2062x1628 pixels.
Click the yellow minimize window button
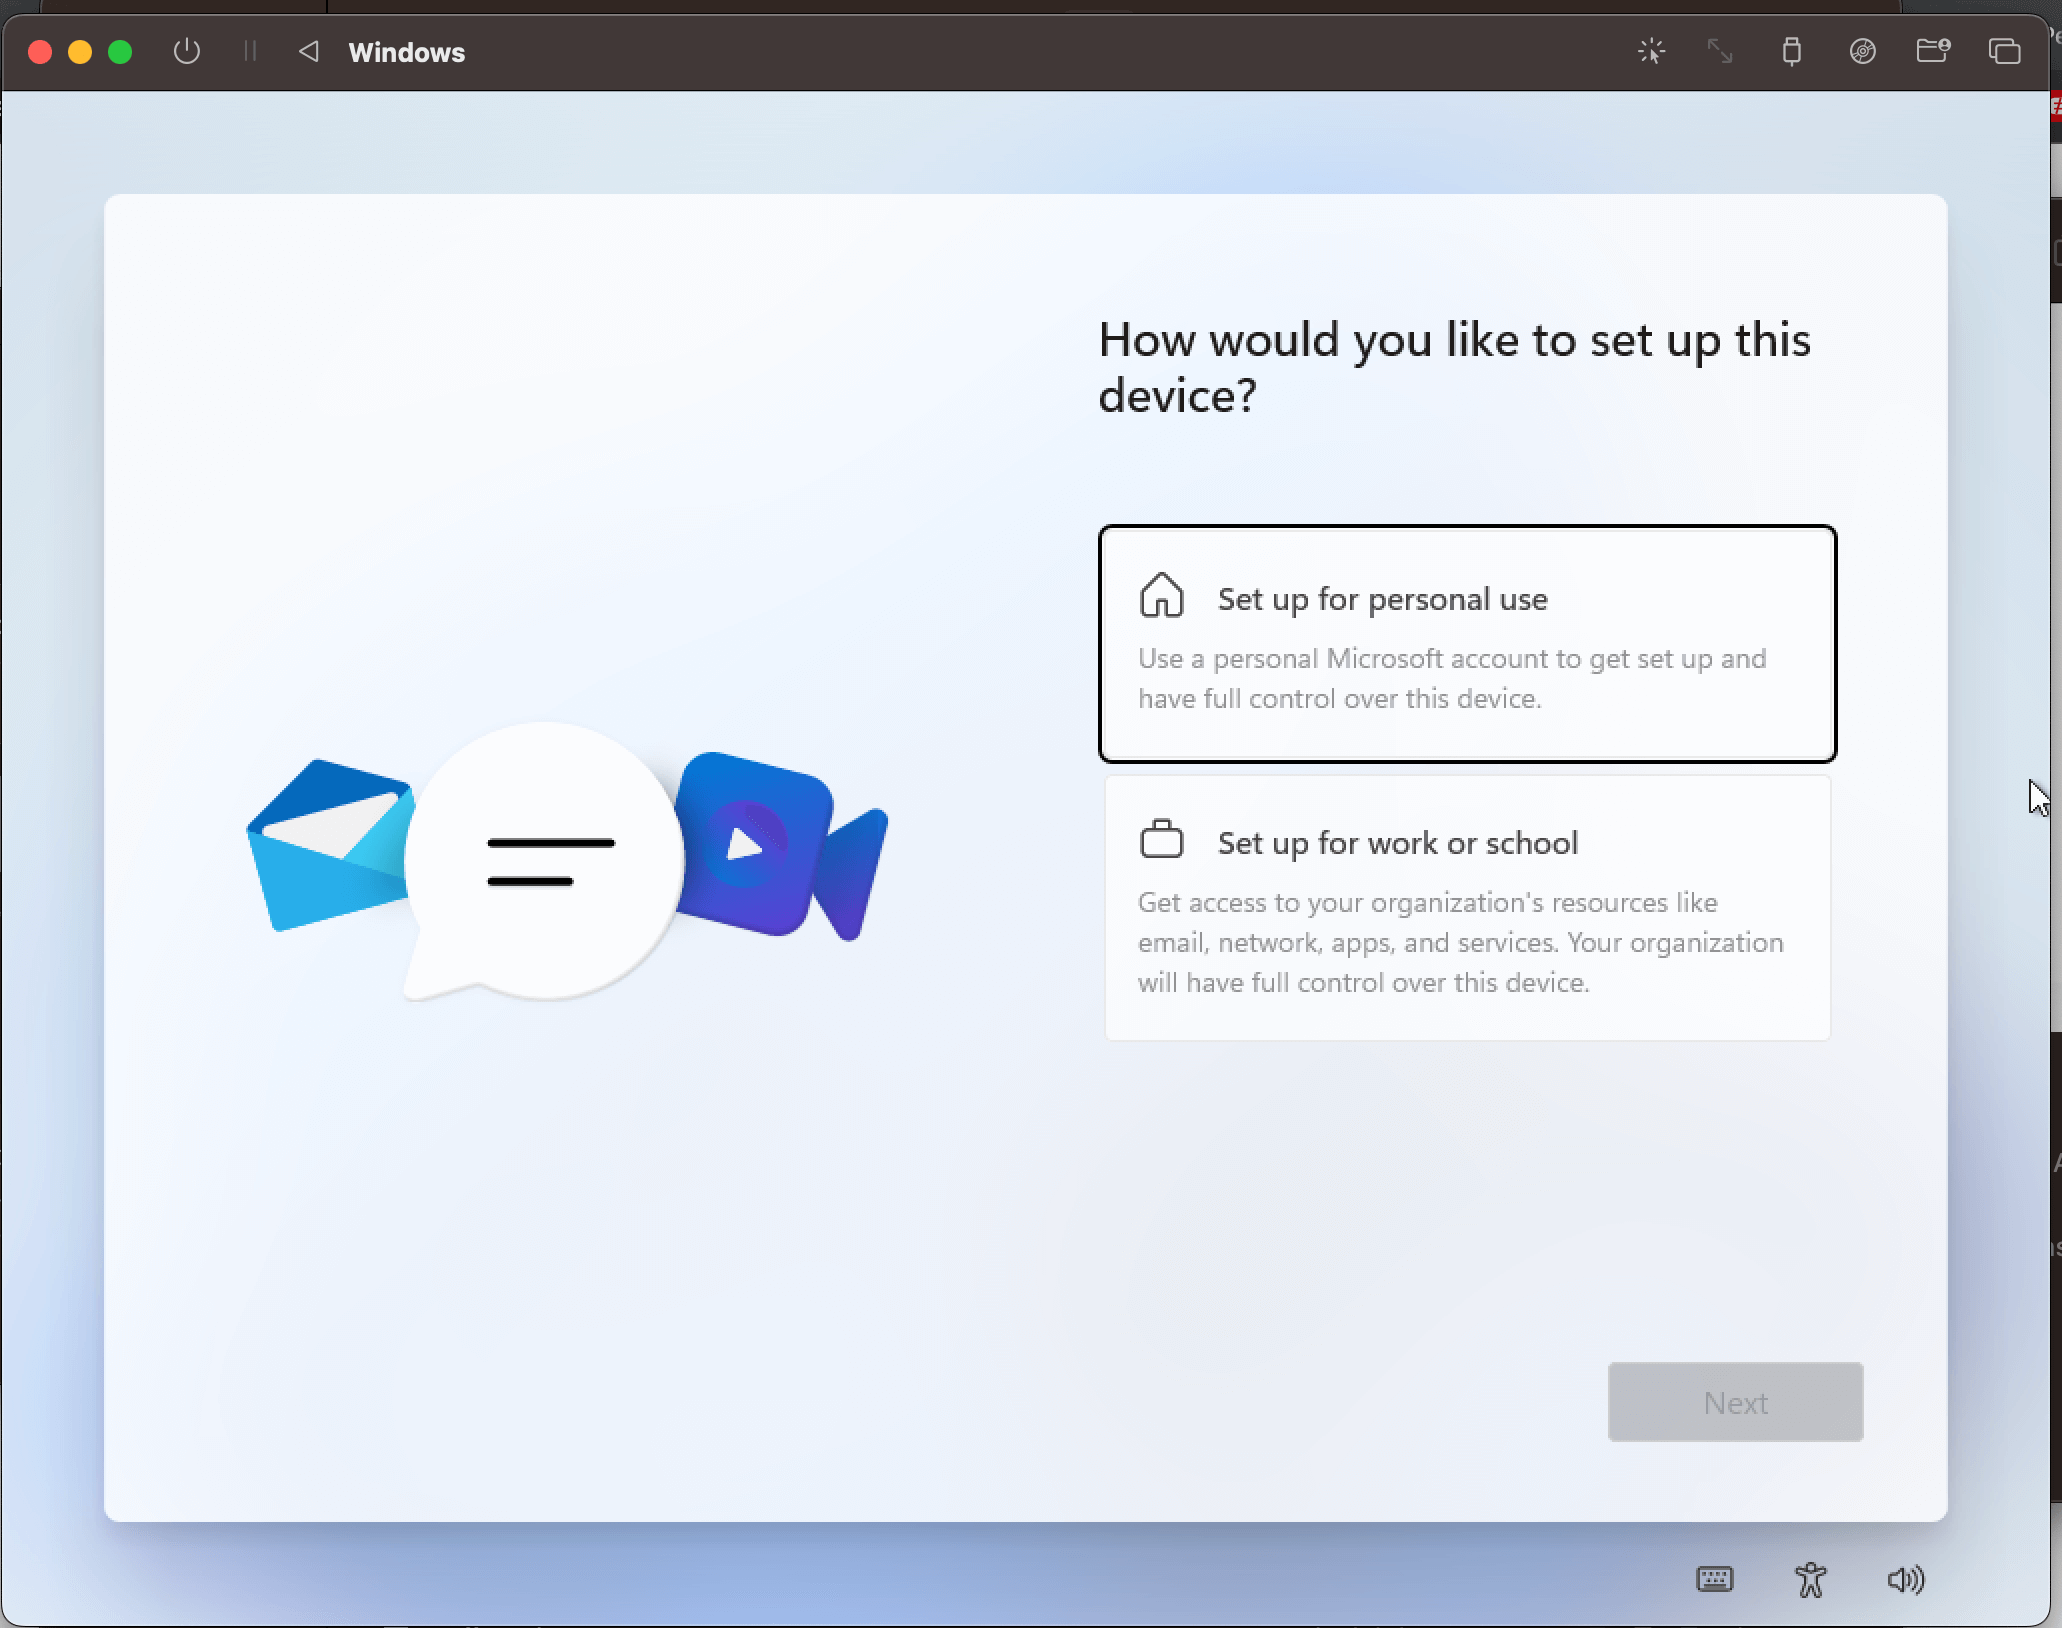tap(80, 52)
